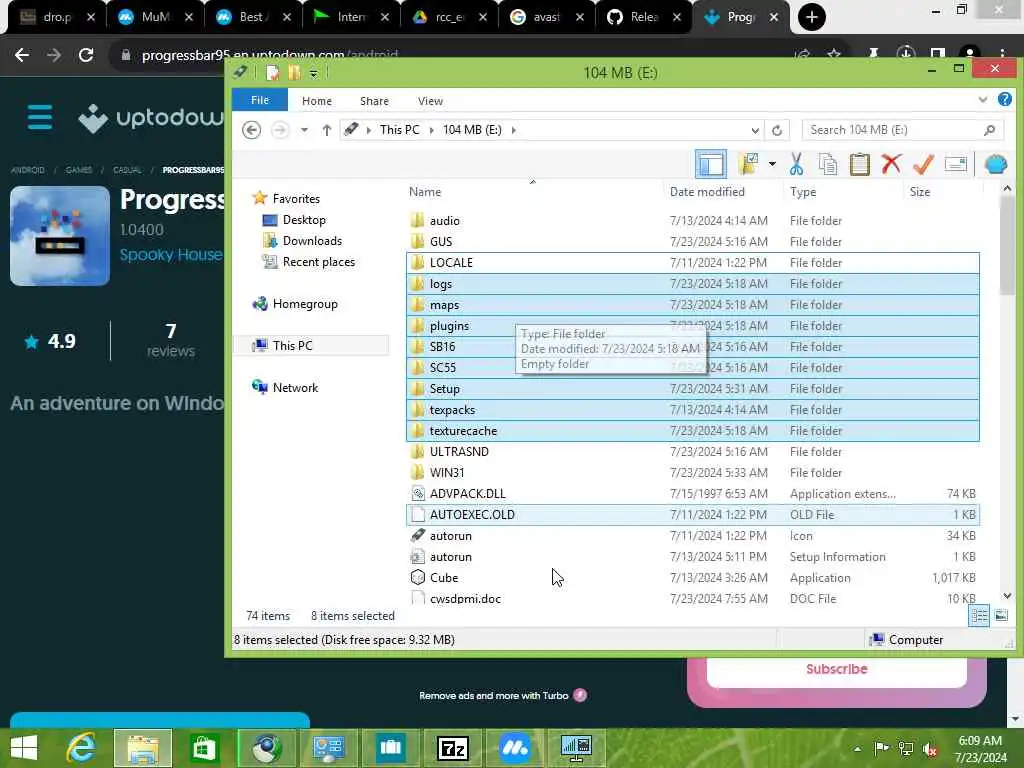1024x768 pixels.
Task: Toggle the navigation pane layout button
Action: pos(711,164)
